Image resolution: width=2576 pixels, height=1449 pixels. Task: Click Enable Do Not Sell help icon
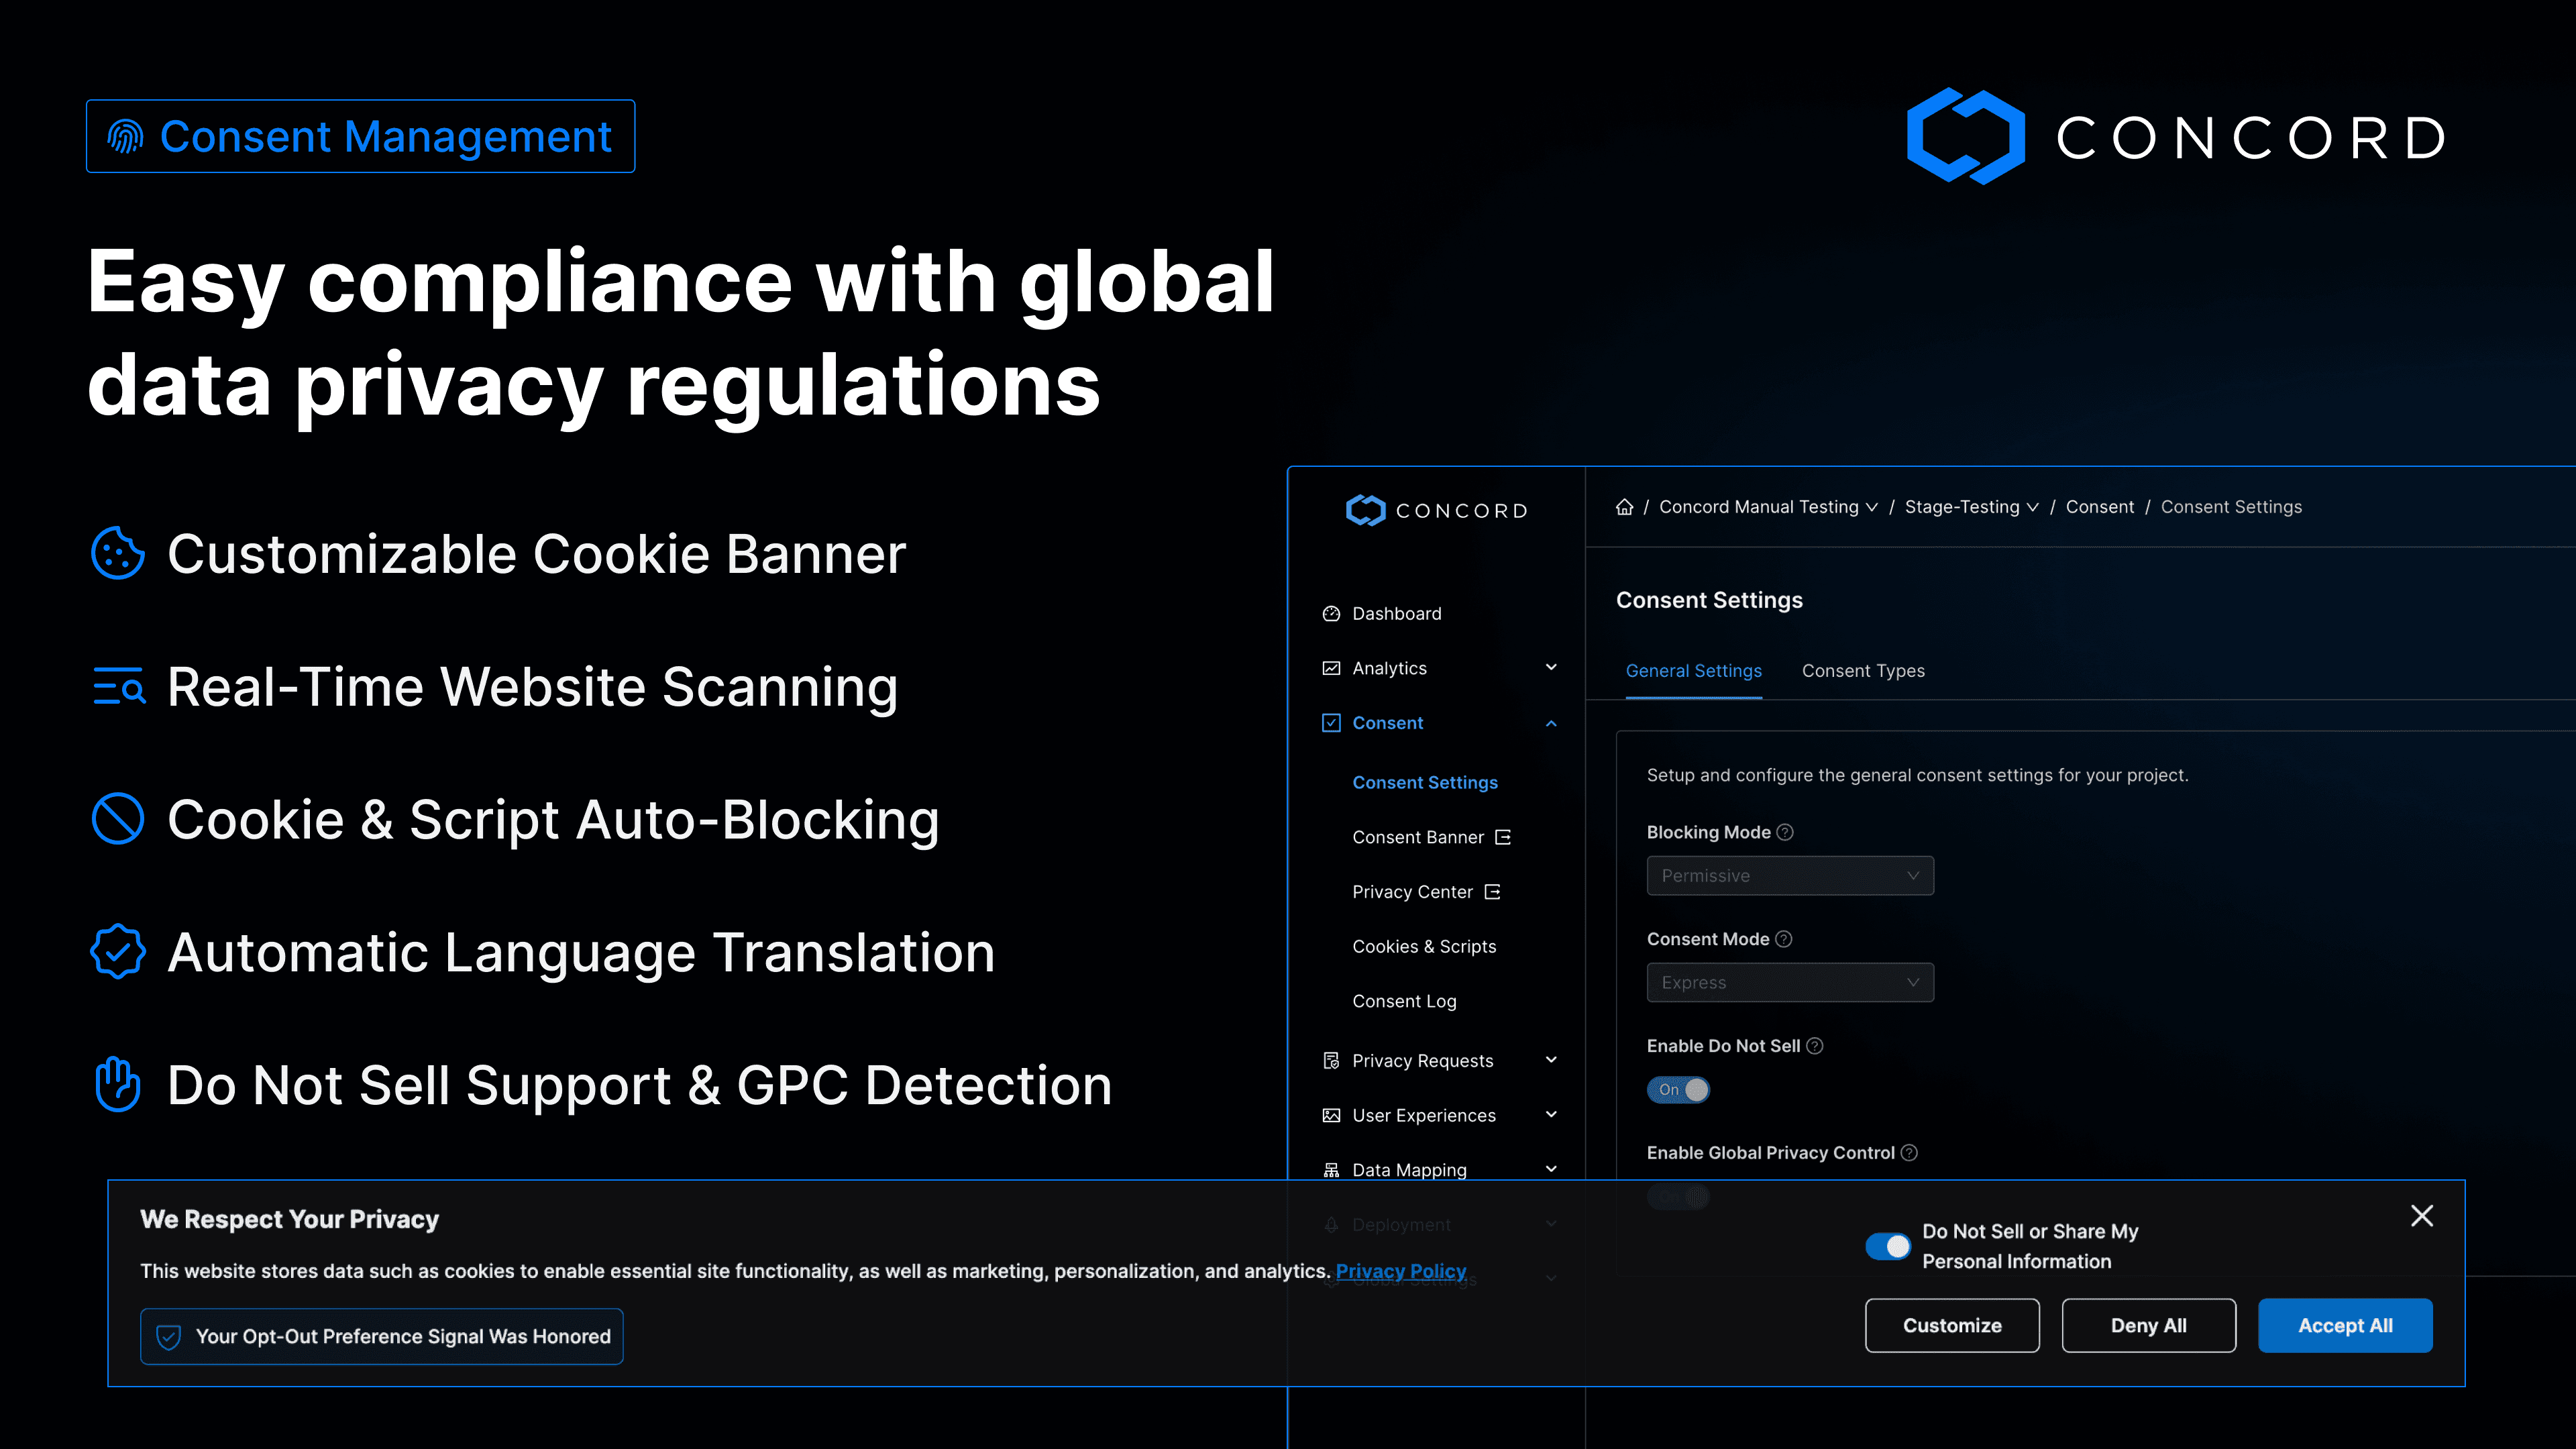tap(1815, 1046)
